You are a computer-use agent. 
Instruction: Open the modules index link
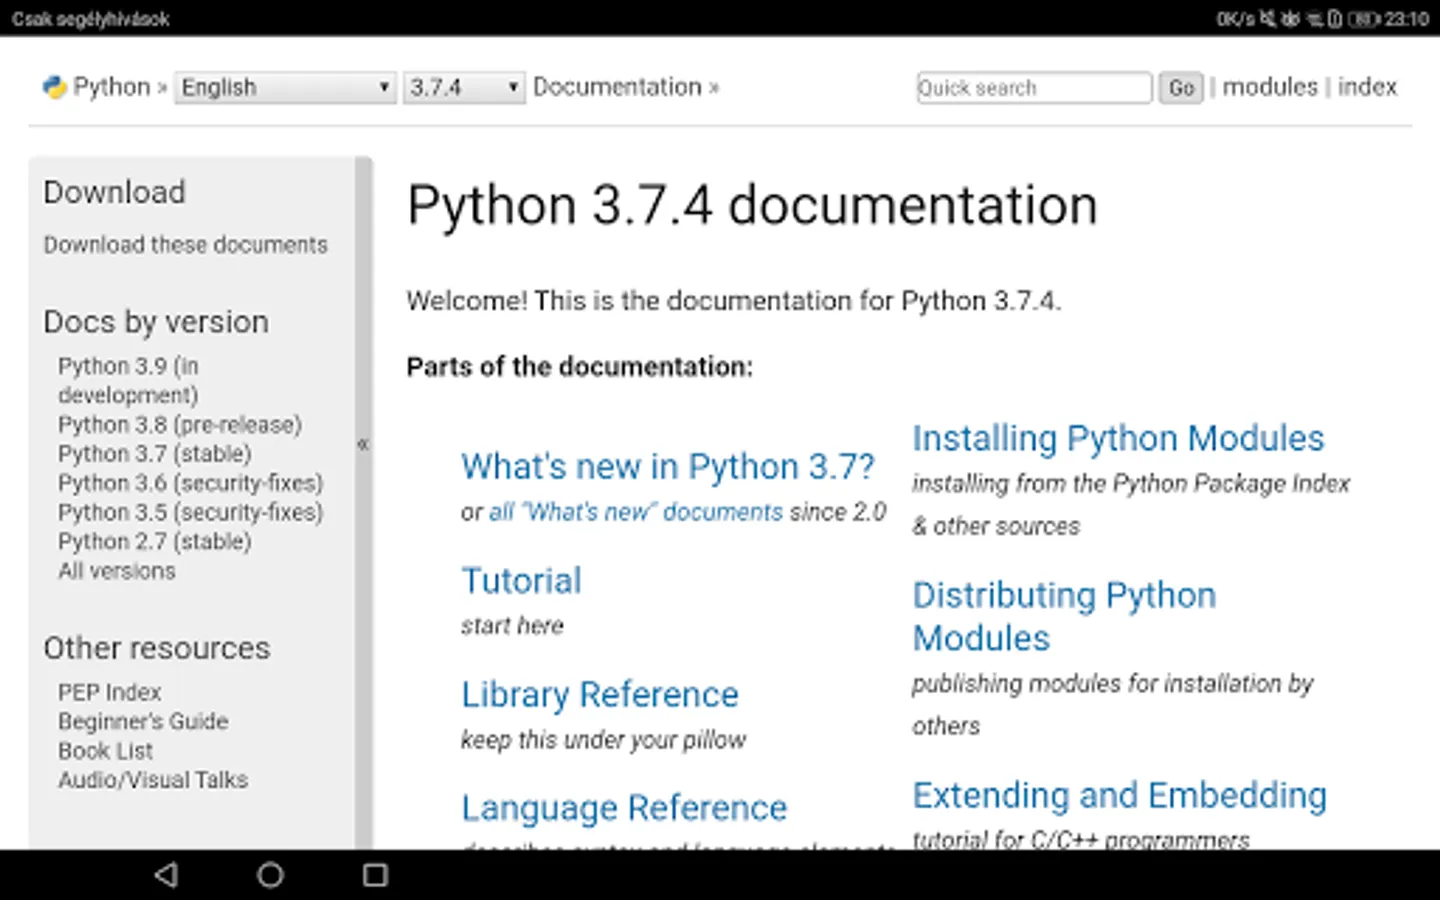(1270, 87)
